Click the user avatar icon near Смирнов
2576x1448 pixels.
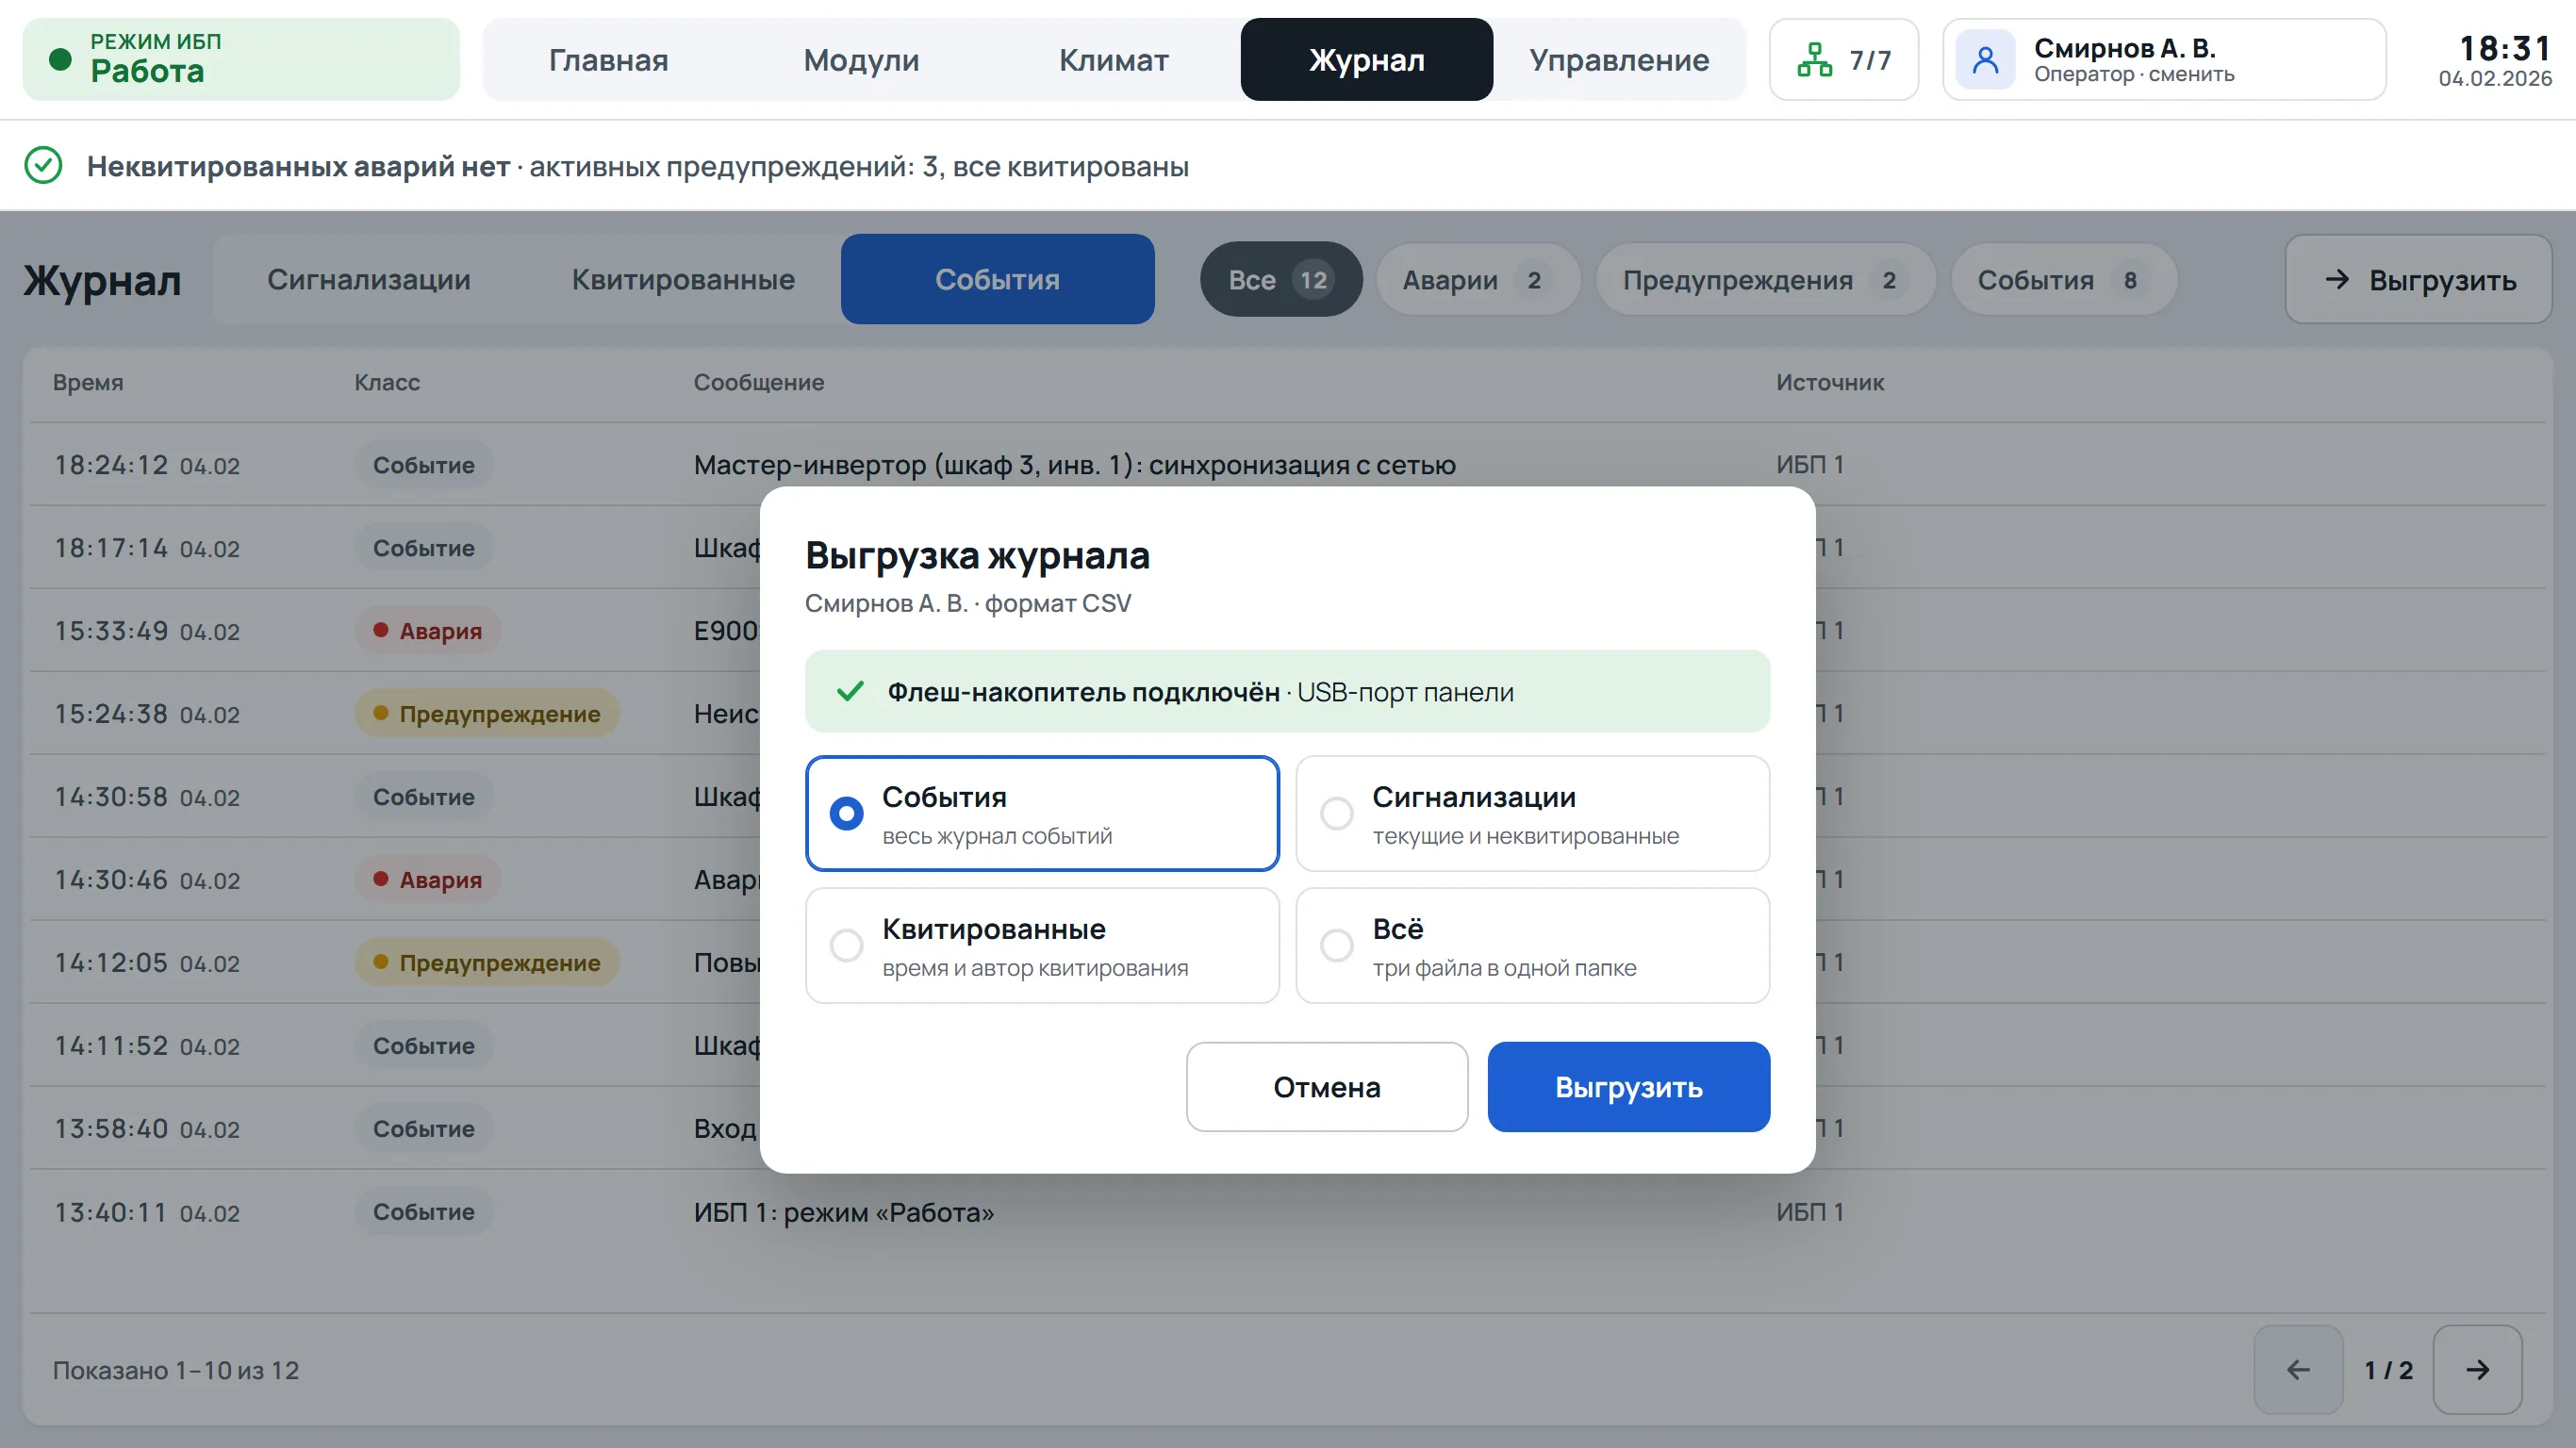pos(1985,60)
